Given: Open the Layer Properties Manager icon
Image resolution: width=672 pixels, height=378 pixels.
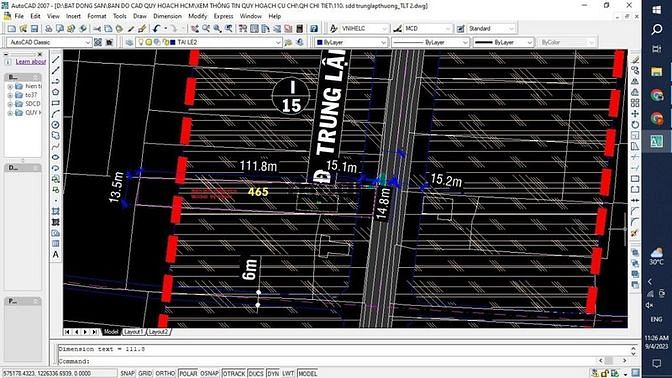Looking at the screenshot, I should (129, 42).
